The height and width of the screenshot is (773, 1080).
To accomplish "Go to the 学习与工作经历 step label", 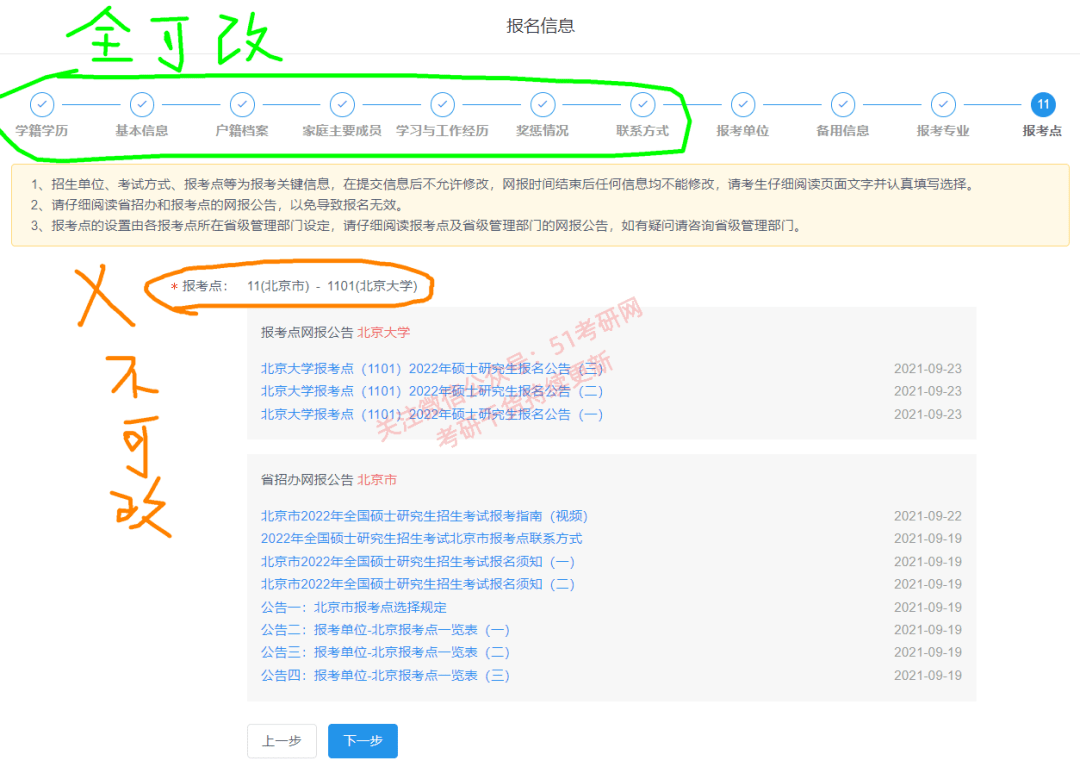I will [x=442, y=131].
